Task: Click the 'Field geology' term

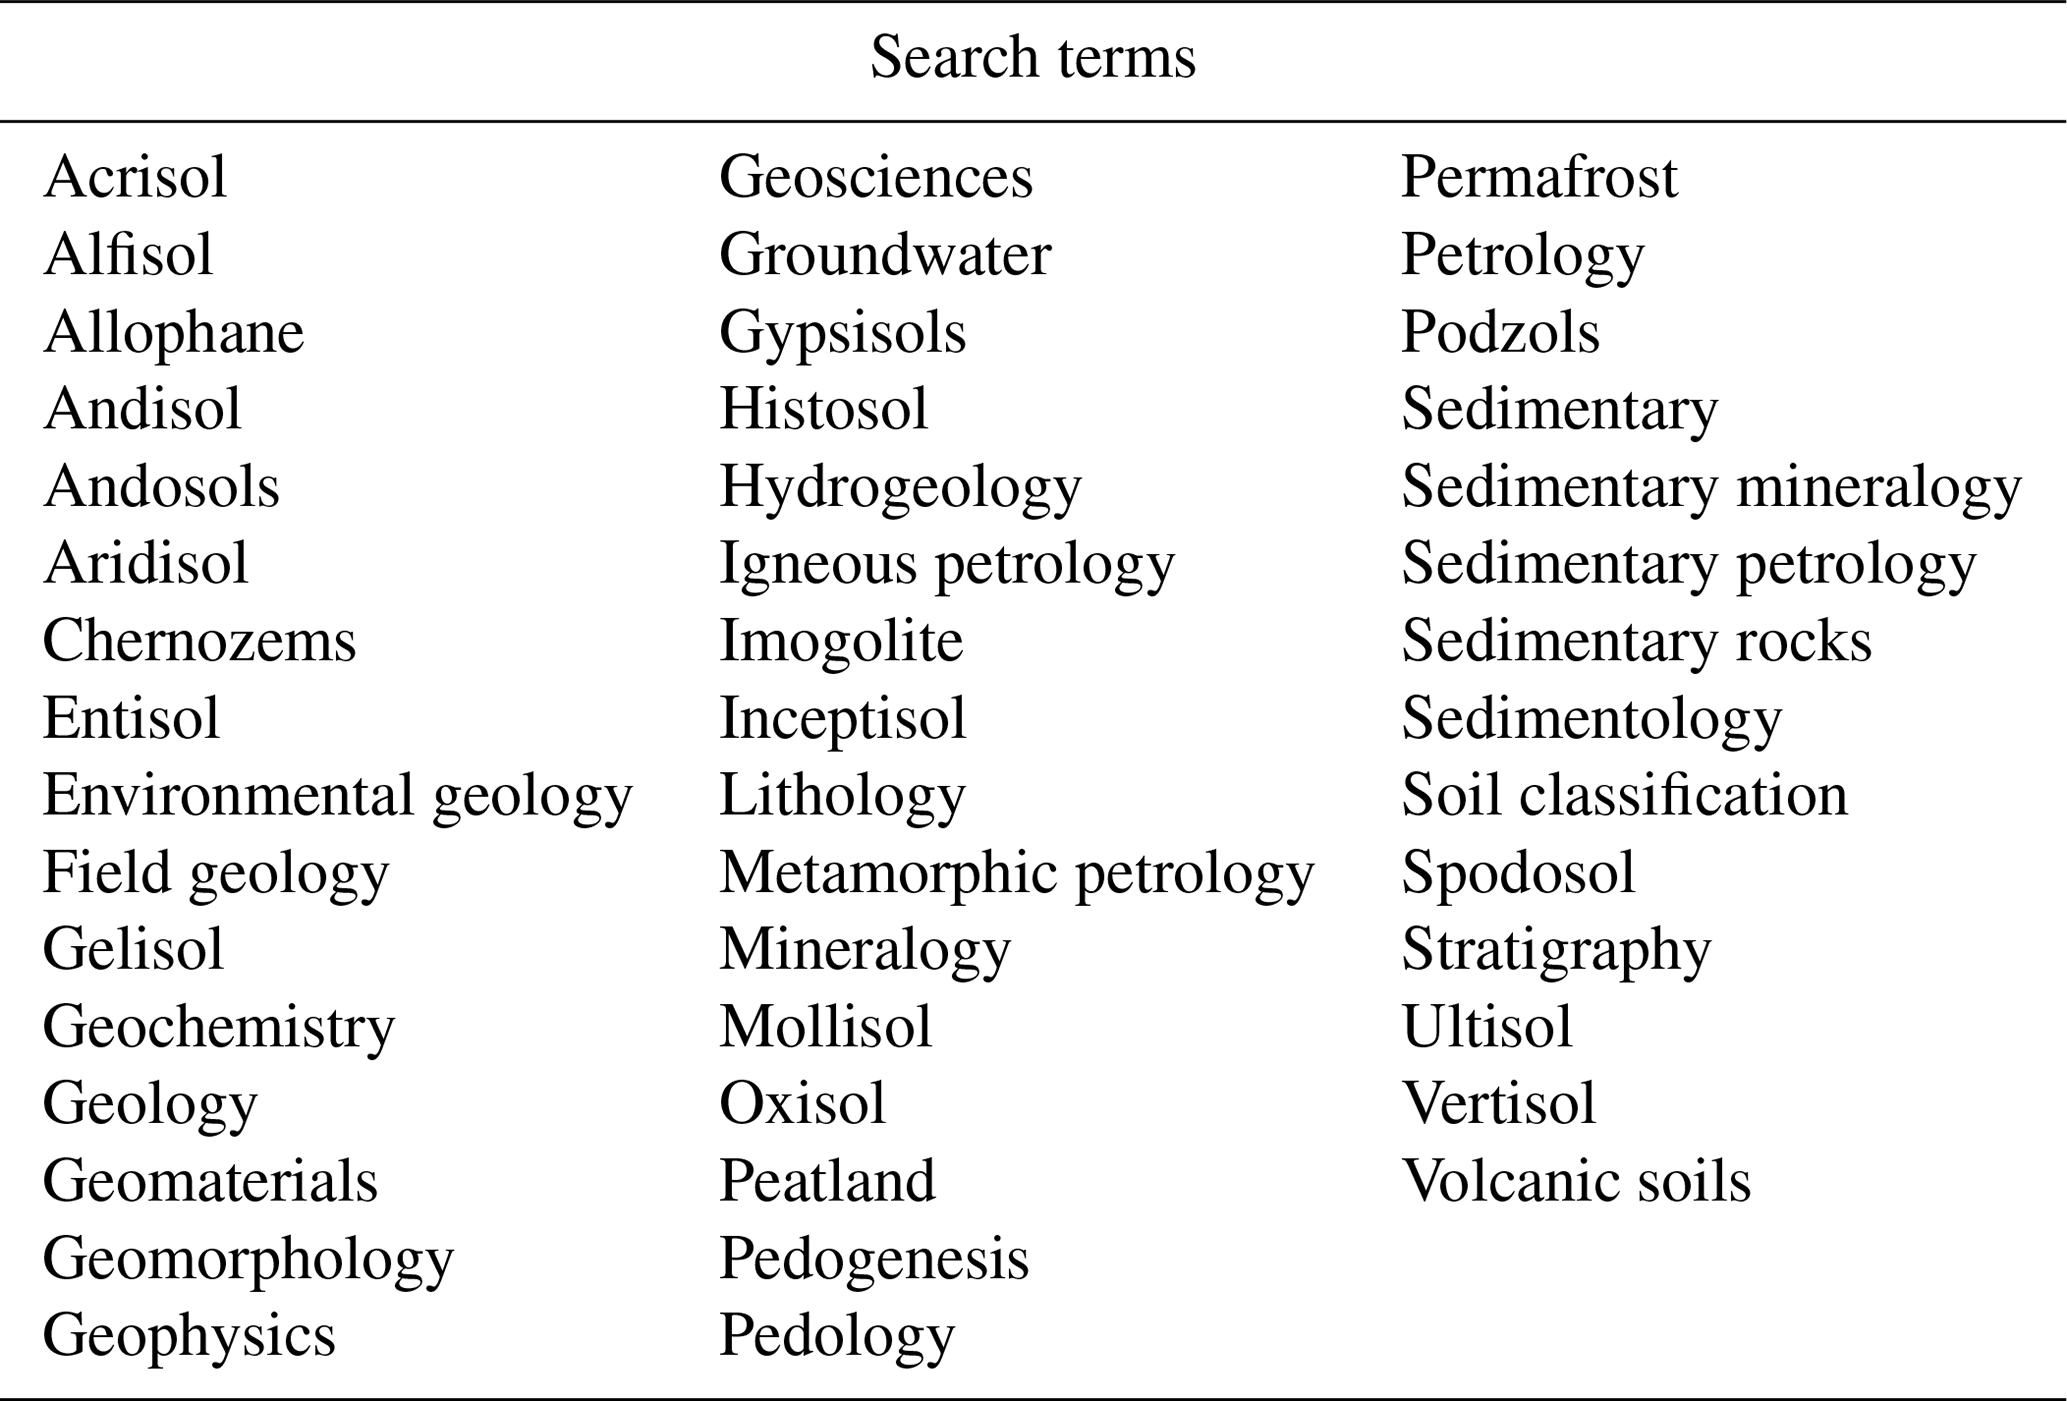Action: 215,873
